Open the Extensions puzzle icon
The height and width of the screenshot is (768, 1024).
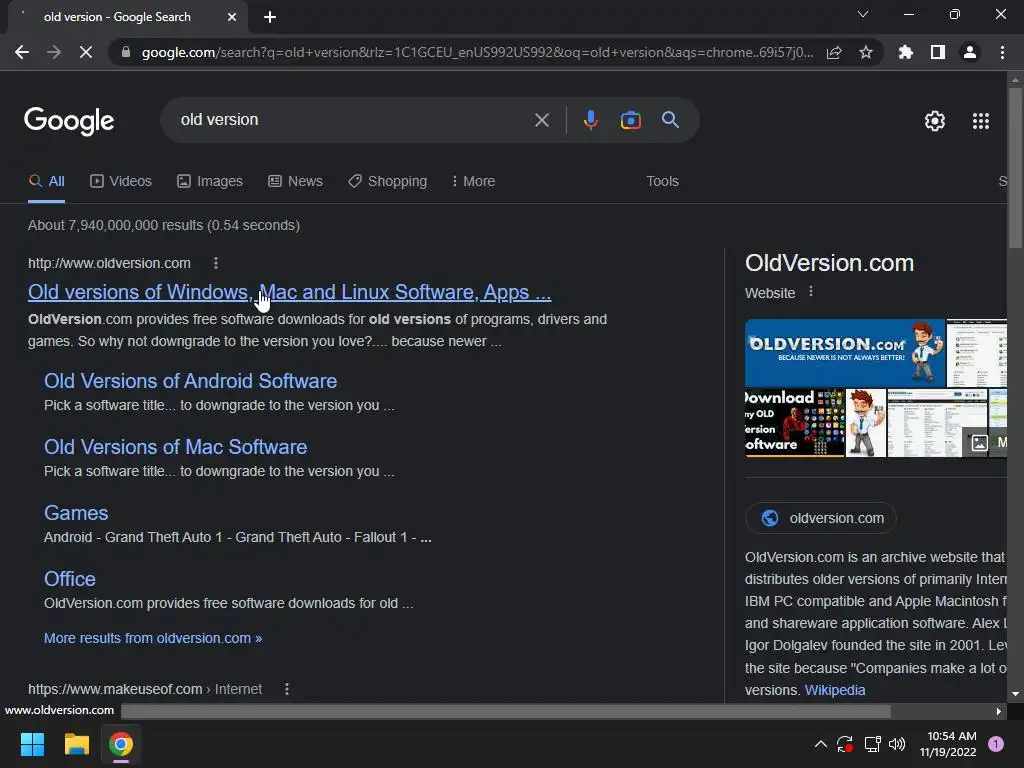tap(905, 52)
